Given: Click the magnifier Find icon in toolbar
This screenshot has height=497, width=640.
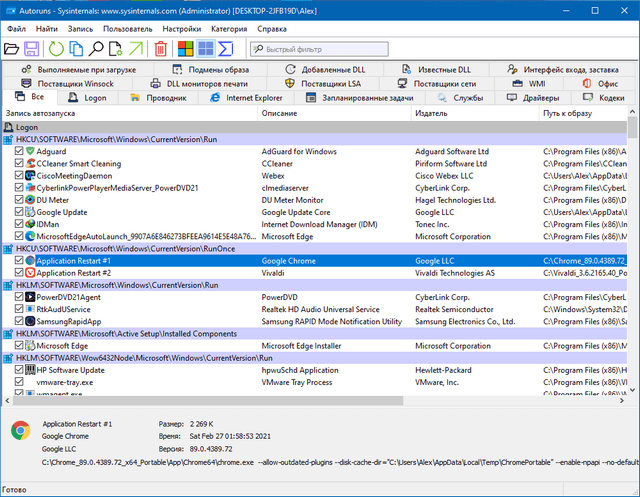Looking at the screenshot, I should tap(96, 49).
